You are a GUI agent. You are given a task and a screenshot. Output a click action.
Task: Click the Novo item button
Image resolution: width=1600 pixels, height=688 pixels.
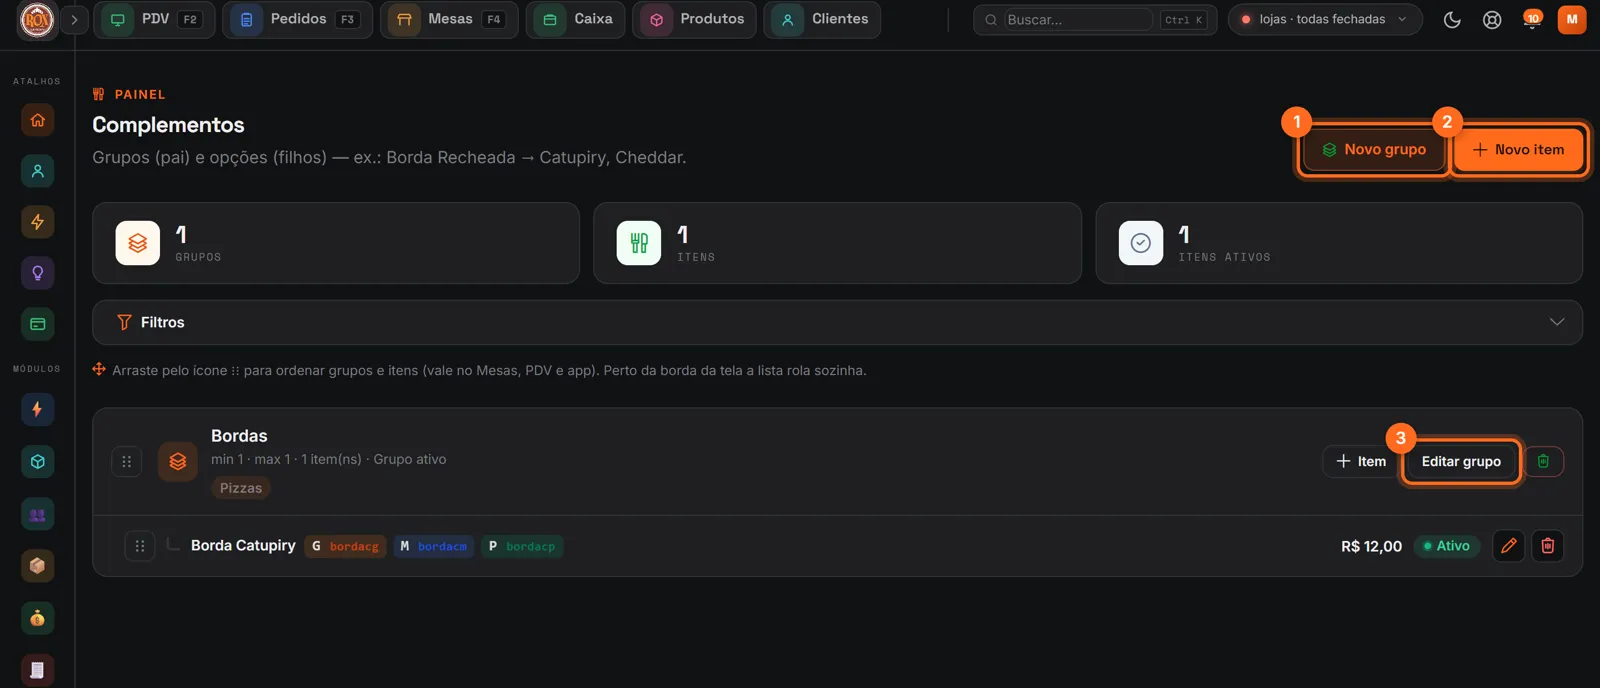pyautogui.click(x=1518, y=149)
